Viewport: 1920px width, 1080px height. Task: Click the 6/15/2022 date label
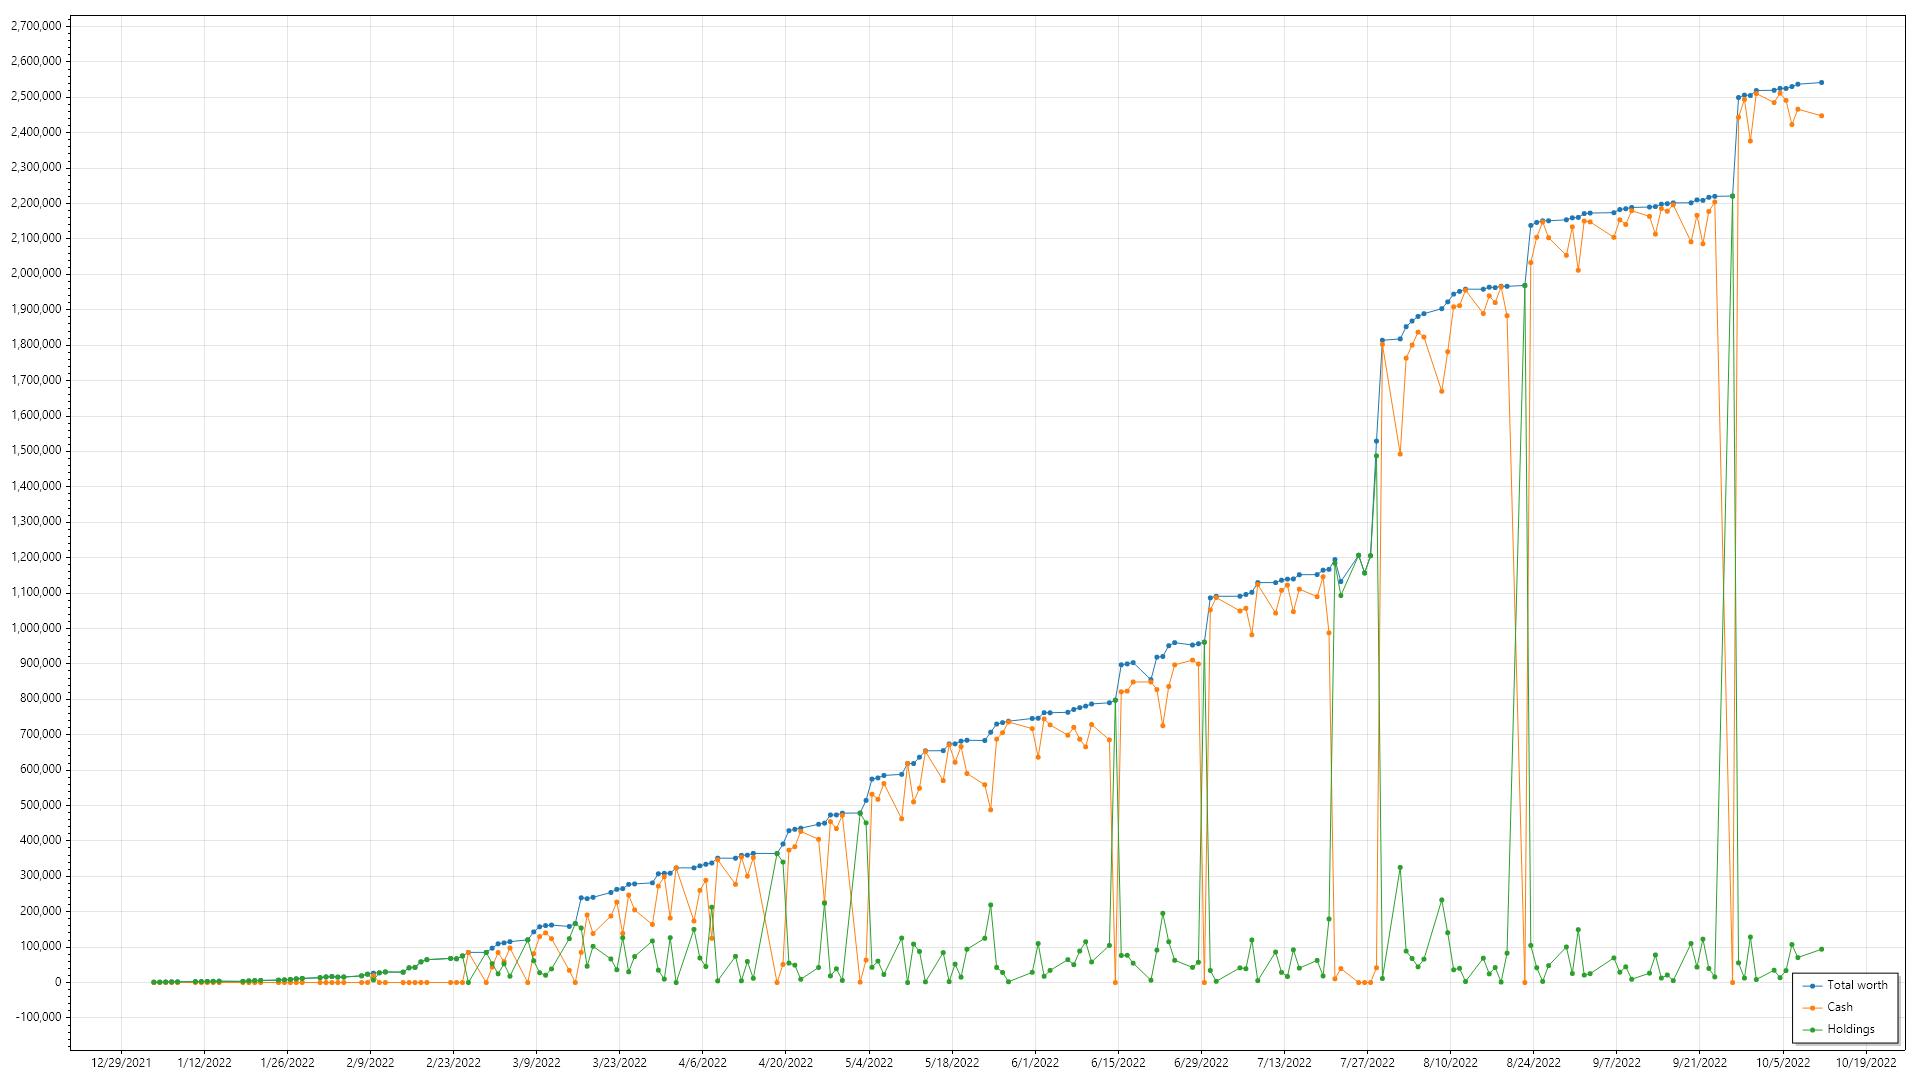pos(1118,1063)
